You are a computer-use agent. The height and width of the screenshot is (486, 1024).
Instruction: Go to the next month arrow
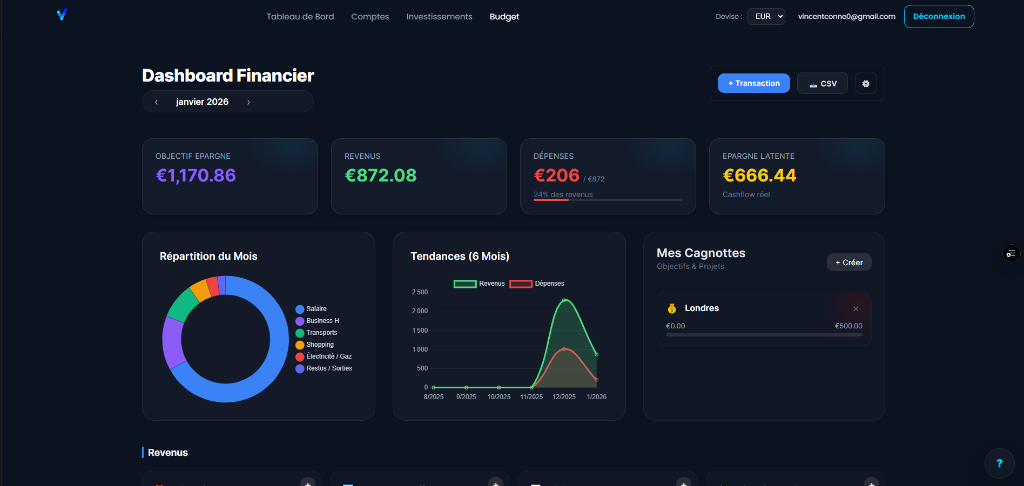point(249,102)
